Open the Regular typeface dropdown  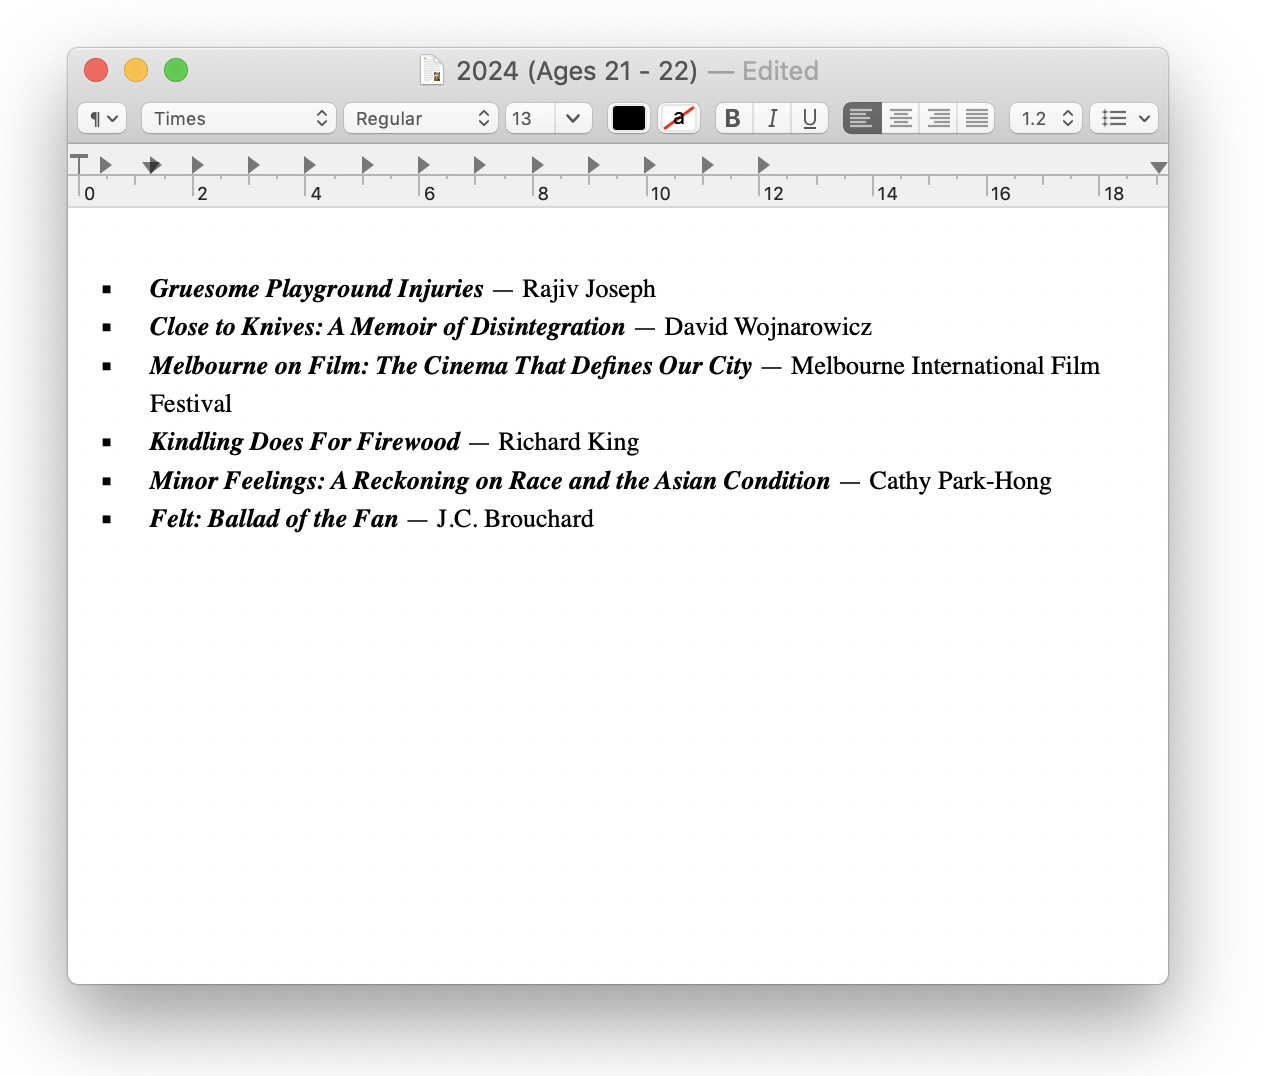(421, 118)
